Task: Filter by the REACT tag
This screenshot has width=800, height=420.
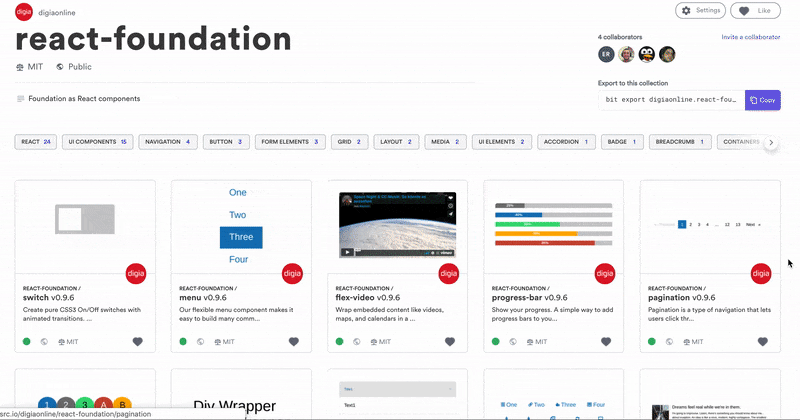Action: coord(36,142)
